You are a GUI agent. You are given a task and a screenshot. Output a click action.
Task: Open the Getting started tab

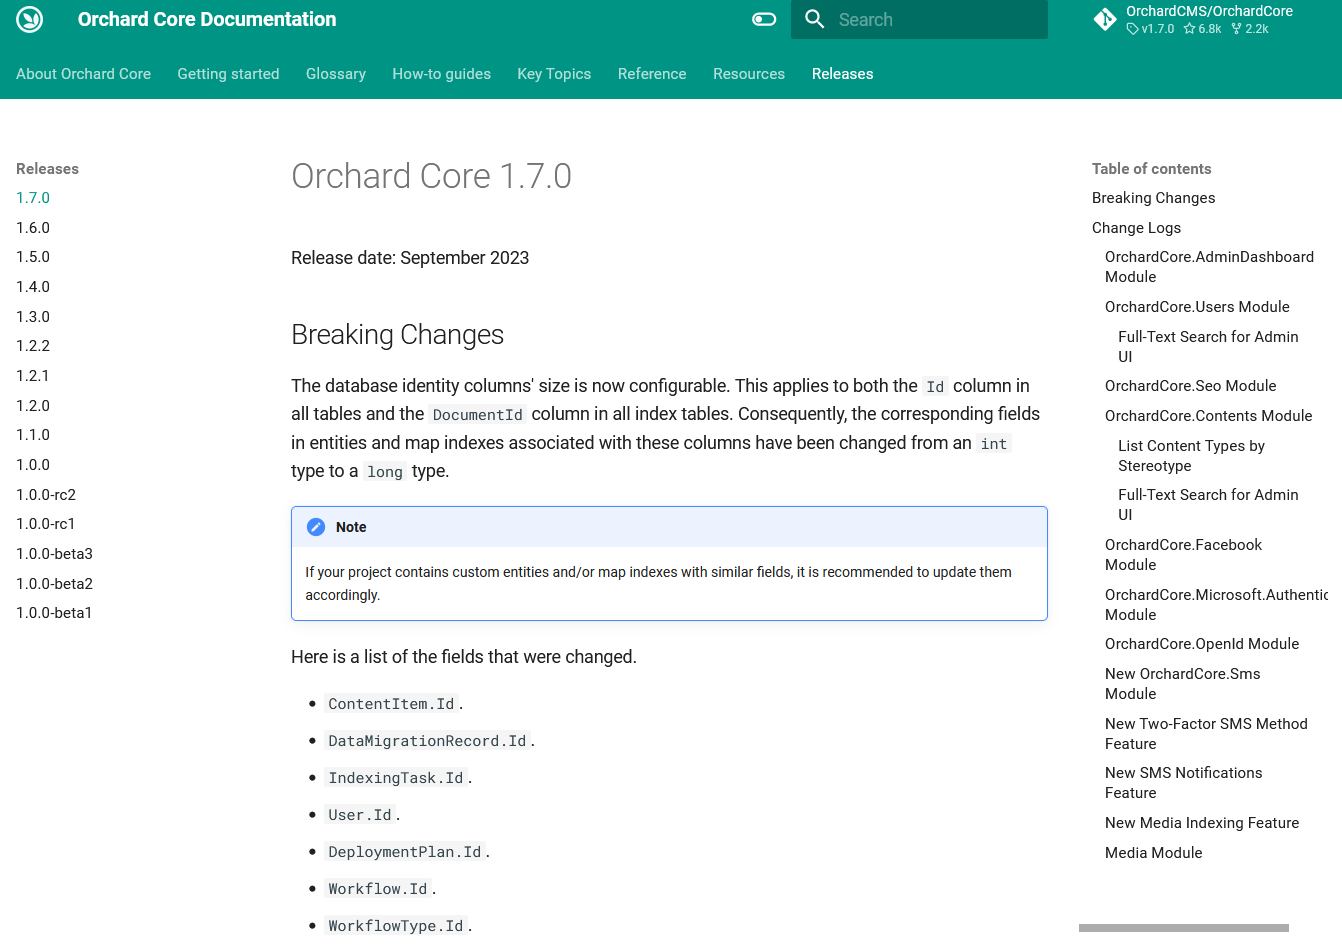tap(228, 74)
